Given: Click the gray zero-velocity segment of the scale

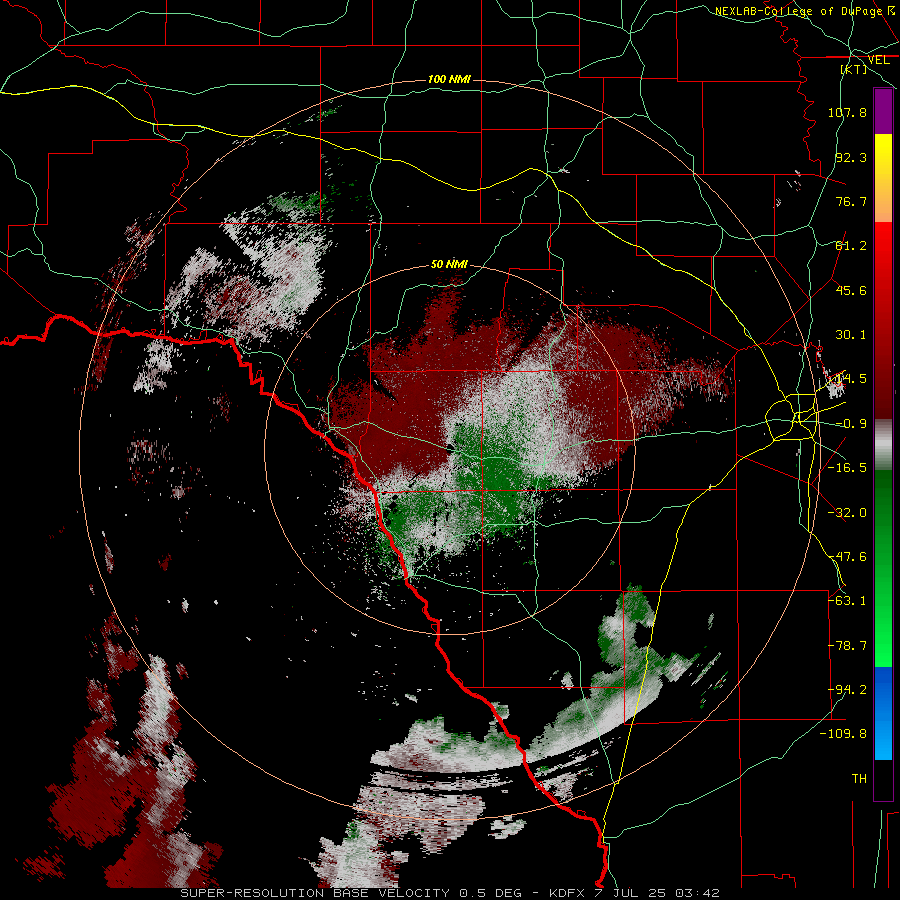Looking at the screenshot, I should click(883, 445).
